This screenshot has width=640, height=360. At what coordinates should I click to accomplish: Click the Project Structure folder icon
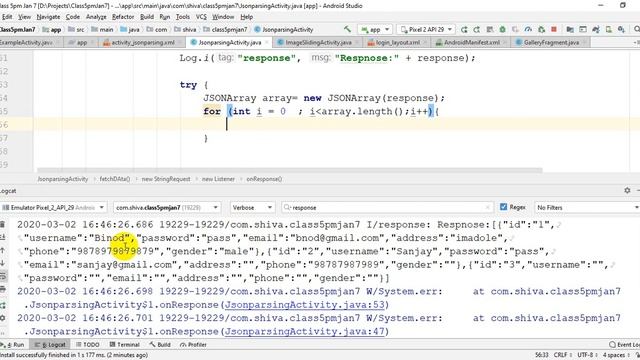570,29
